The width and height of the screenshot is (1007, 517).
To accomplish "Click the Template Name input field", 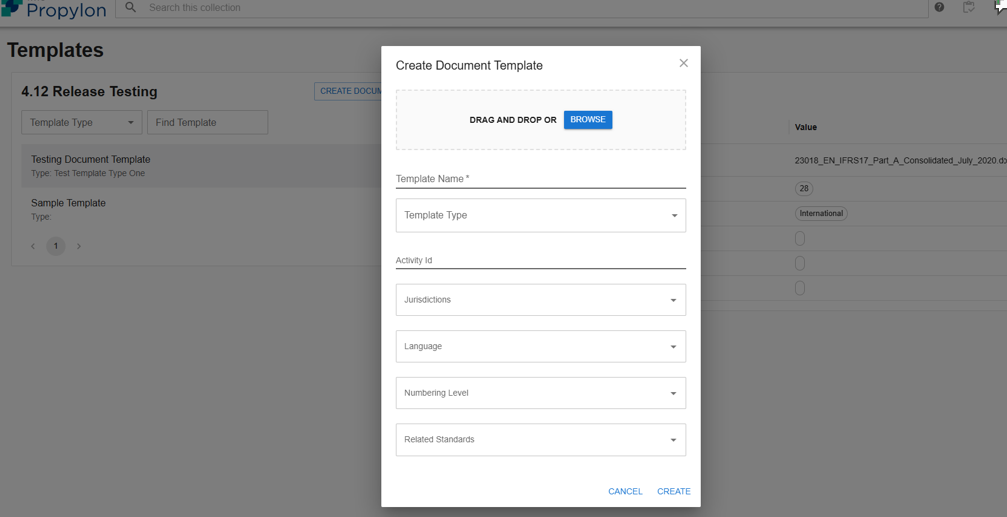I will (540, 179).
